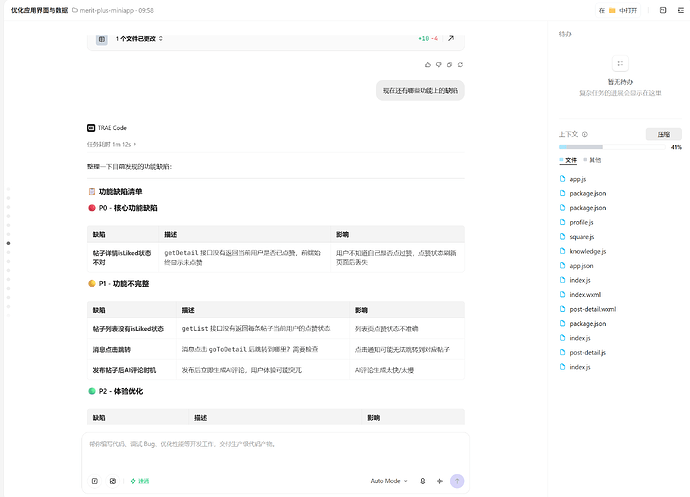The height and width of the screenshot is (497, 690).
Task: Click the context usage progress bar
Action: click(x=612, y=147)
